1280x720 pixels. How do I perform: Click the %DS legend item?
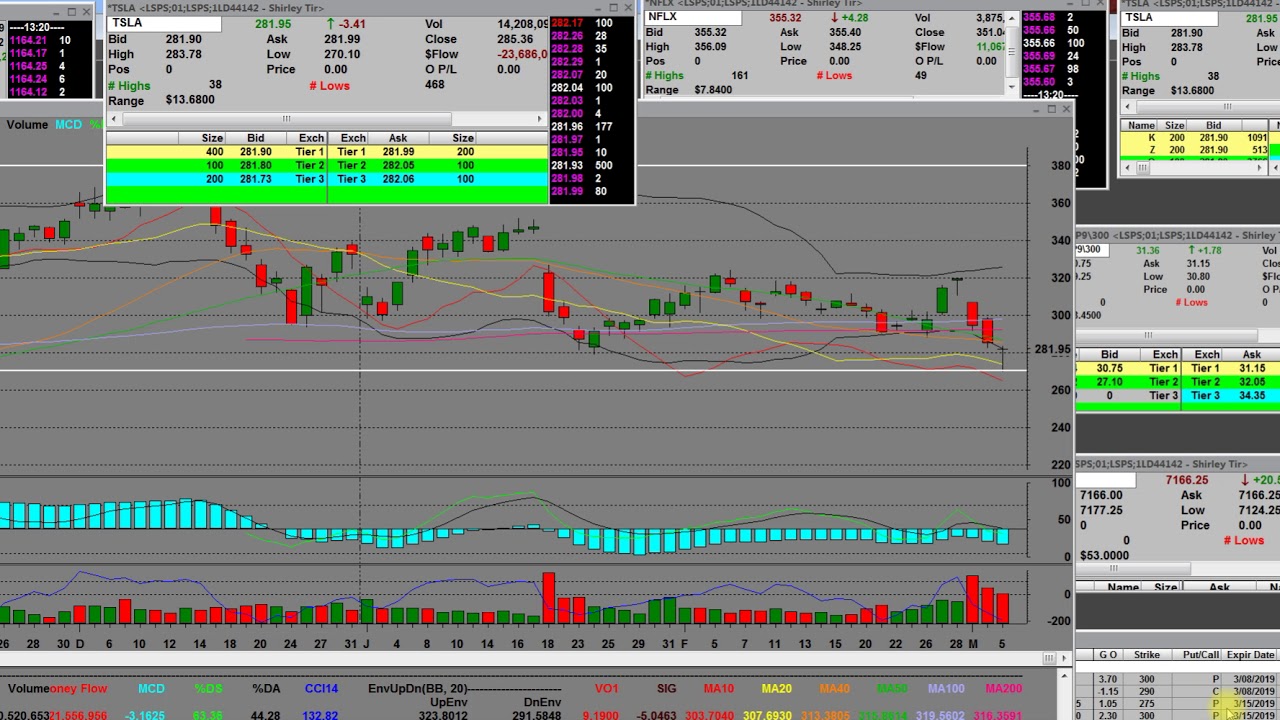pyautogui.click(x=208, y=688)
